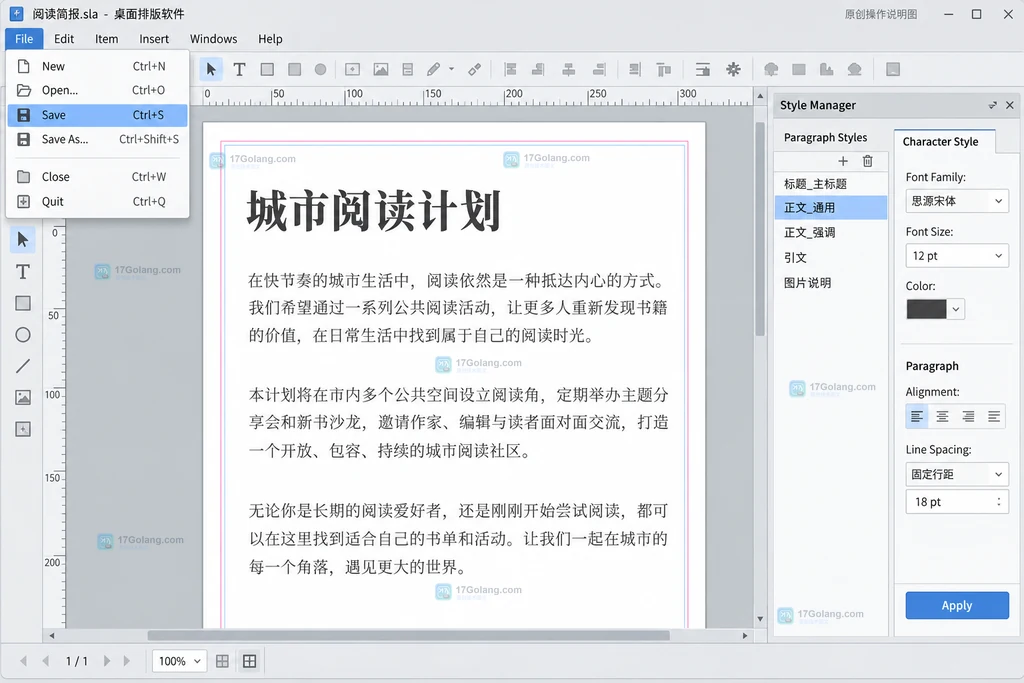This screenshot has width=1024, height=683.
Task: Choose the ellipse tool in left palette
Action: (x=23, y=335)
